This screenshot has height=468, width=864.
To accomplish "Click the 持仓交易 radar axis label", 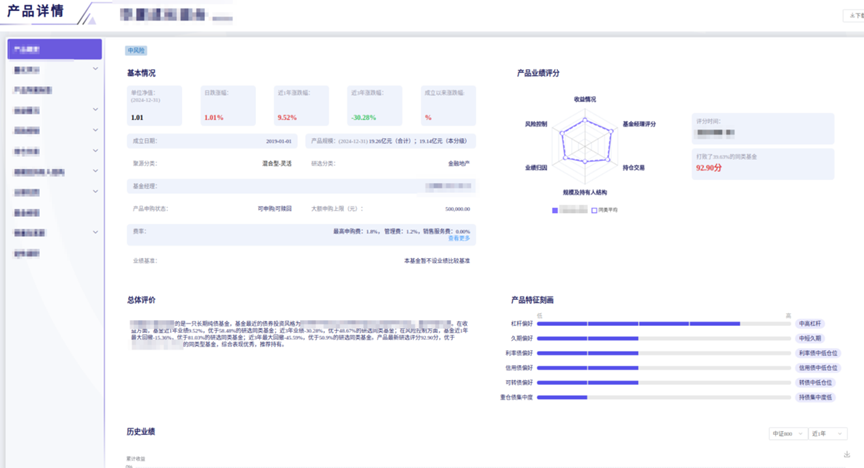I will [x=633, y=167].
